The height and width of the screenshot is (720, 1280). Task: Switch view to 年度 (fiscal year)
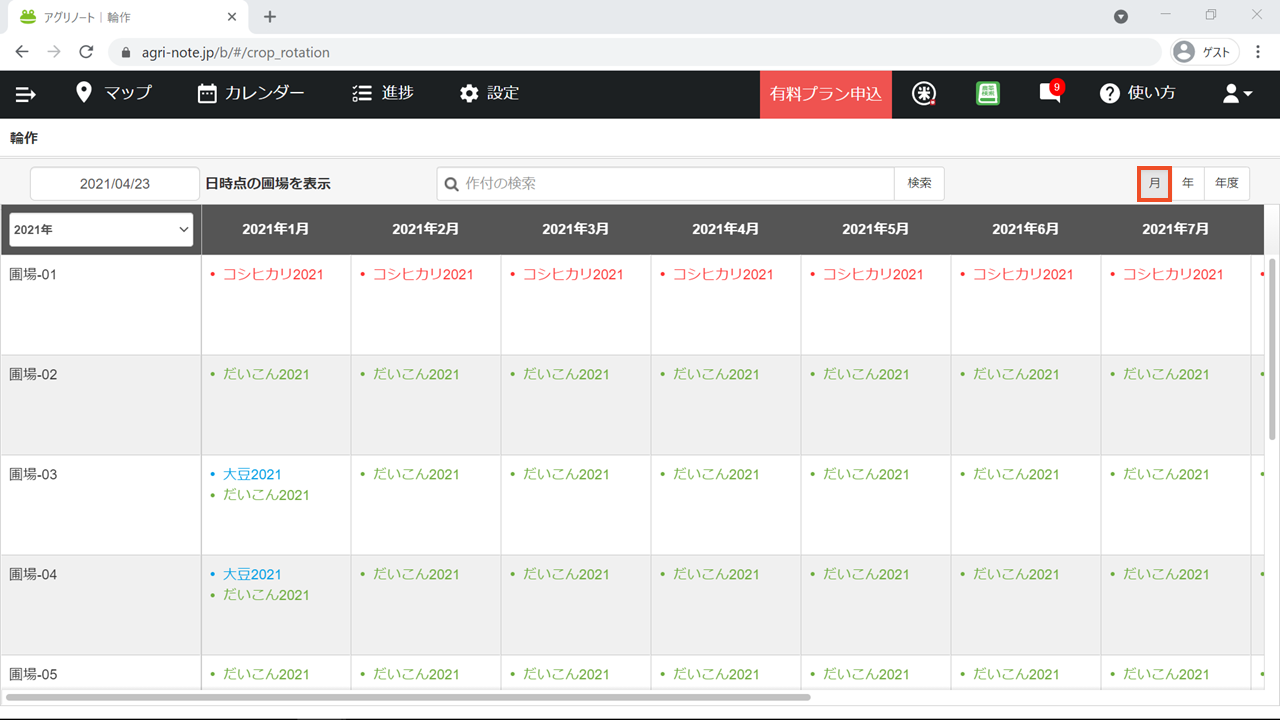[x=1227, y=183]
